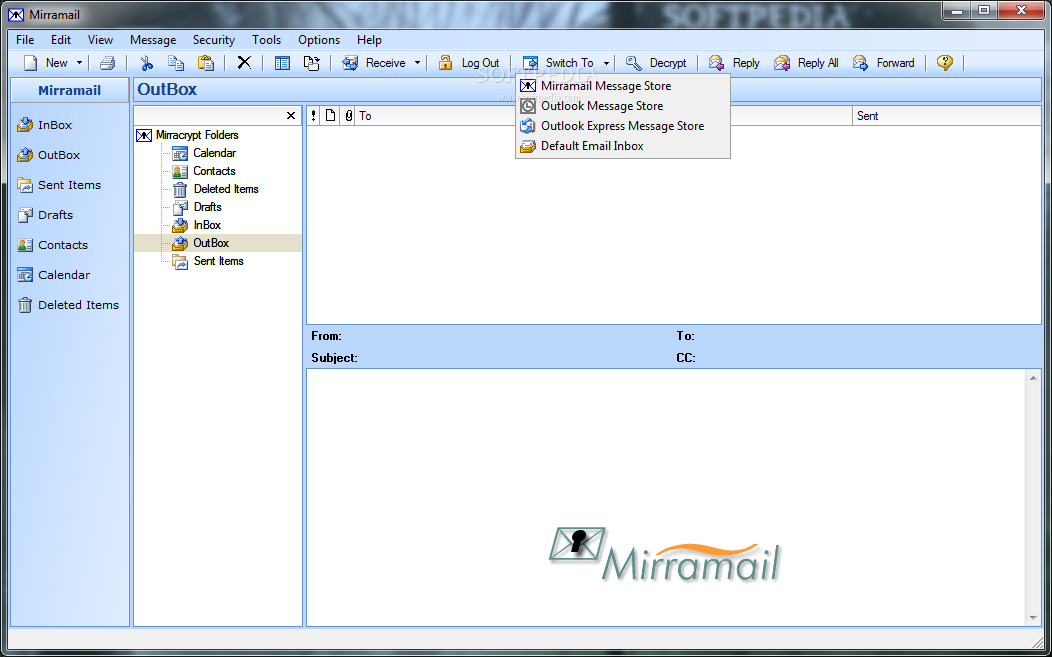Select the Mirracrypt Folders root node
Image resolution: width=1052 pixels, height=657 pixels.
[187, 135]
